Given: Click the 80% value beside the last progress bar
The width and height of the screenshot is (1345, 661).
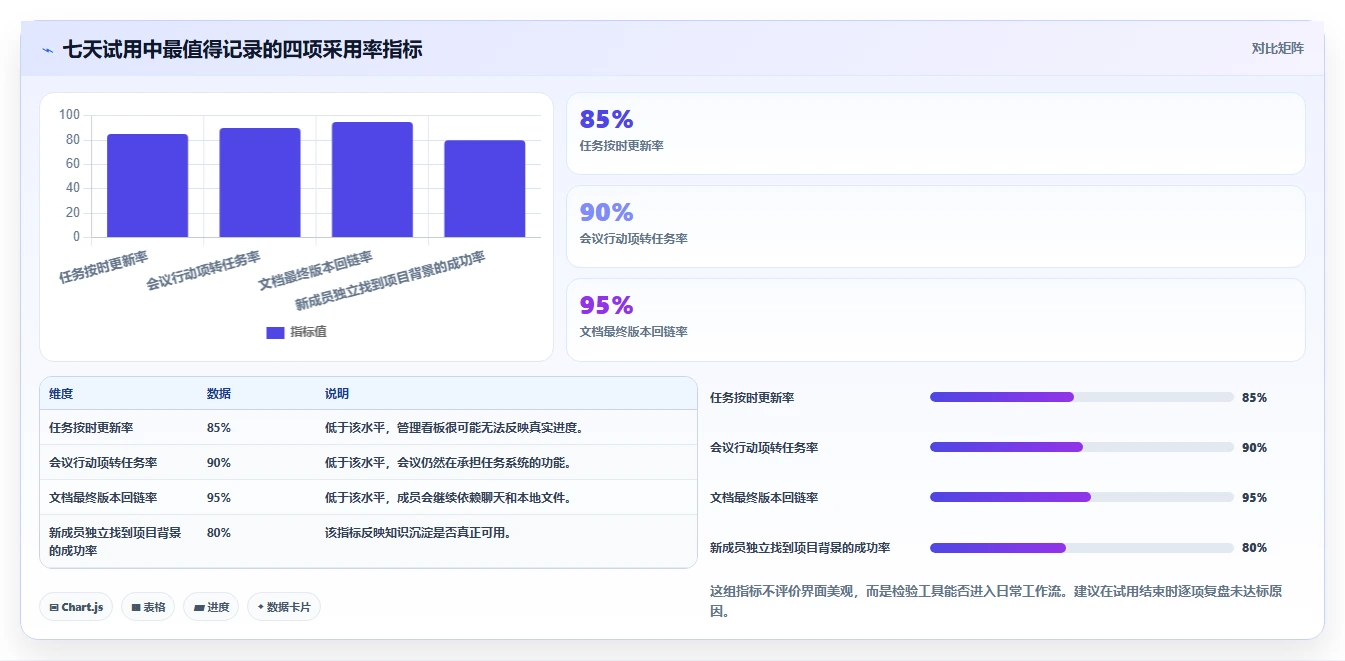Looking at the screenshot, I should (1254, 548).
